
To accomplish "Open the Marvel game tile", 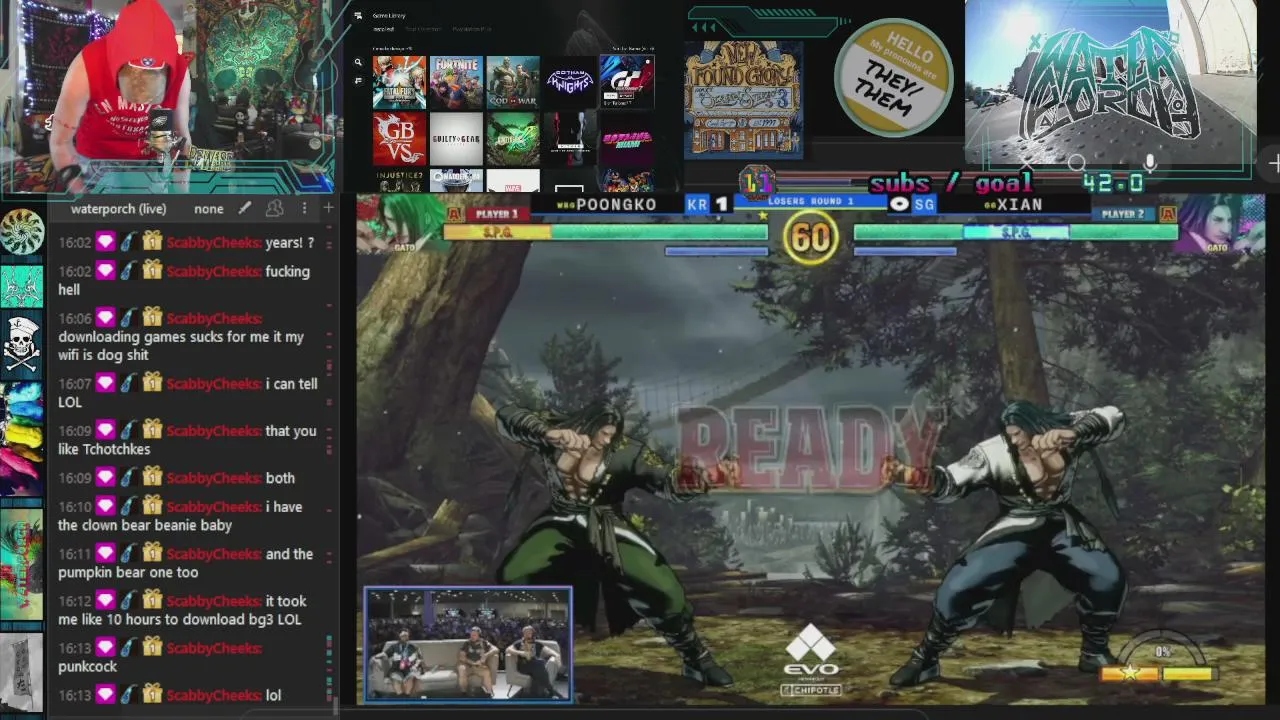I will click(513, 181).
